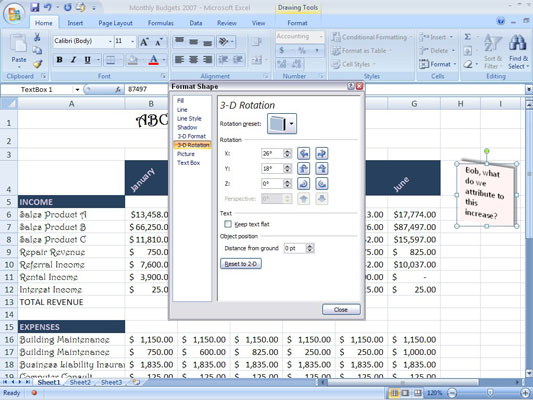The height and width of the screenshot is (400, 533).
Task: Open the Accounting number format dropdown
Action: click(321, 36)
